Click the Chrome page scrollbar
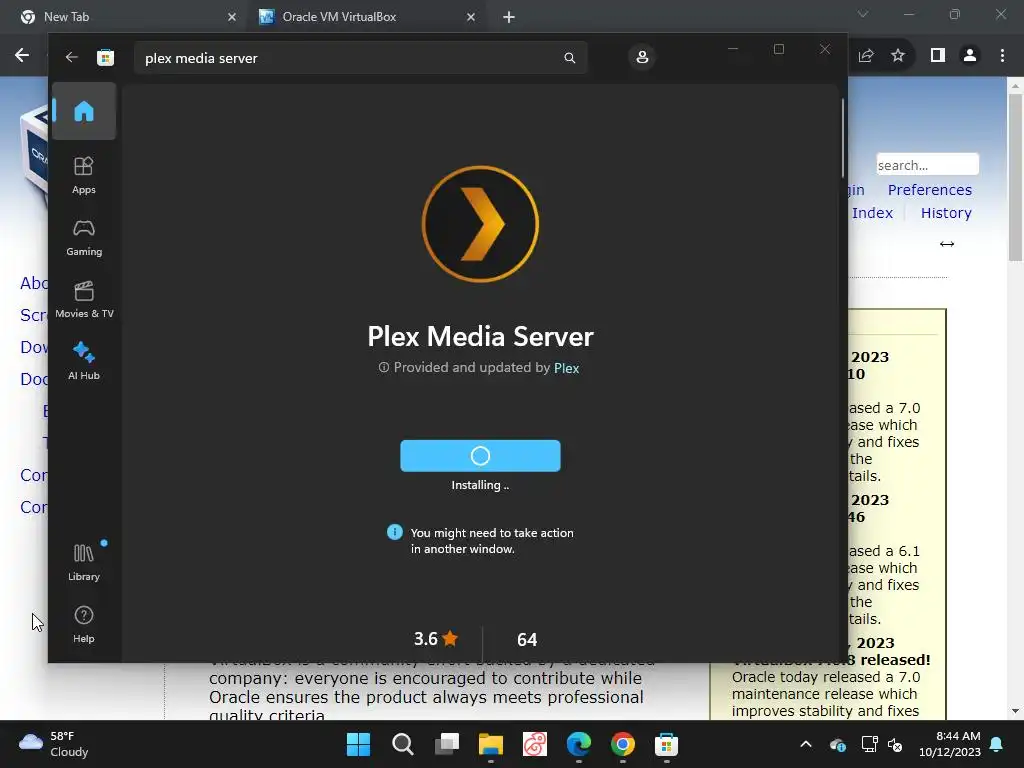Image resolution: width=1024 pixels, height=768 pixels. point(1015,177)
